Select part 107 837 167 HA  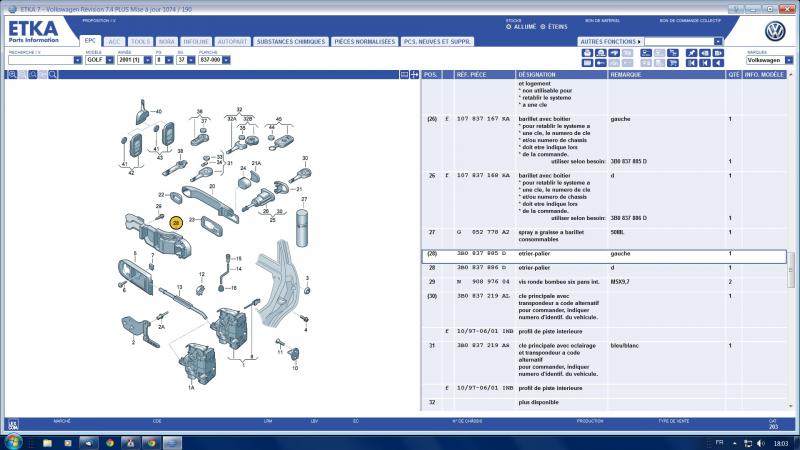(x=483, y=119)
